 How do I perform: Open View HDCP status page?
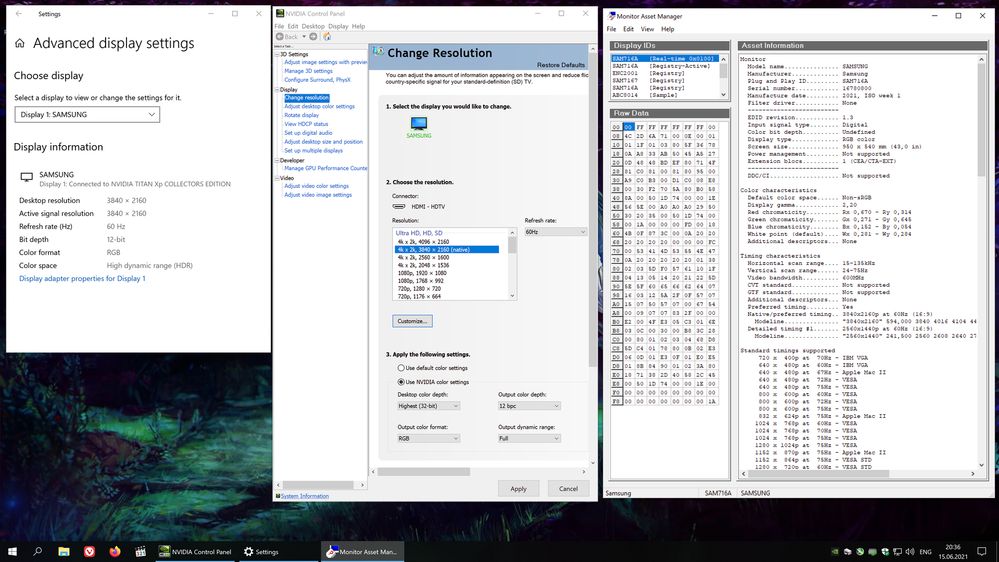[306, 124]
